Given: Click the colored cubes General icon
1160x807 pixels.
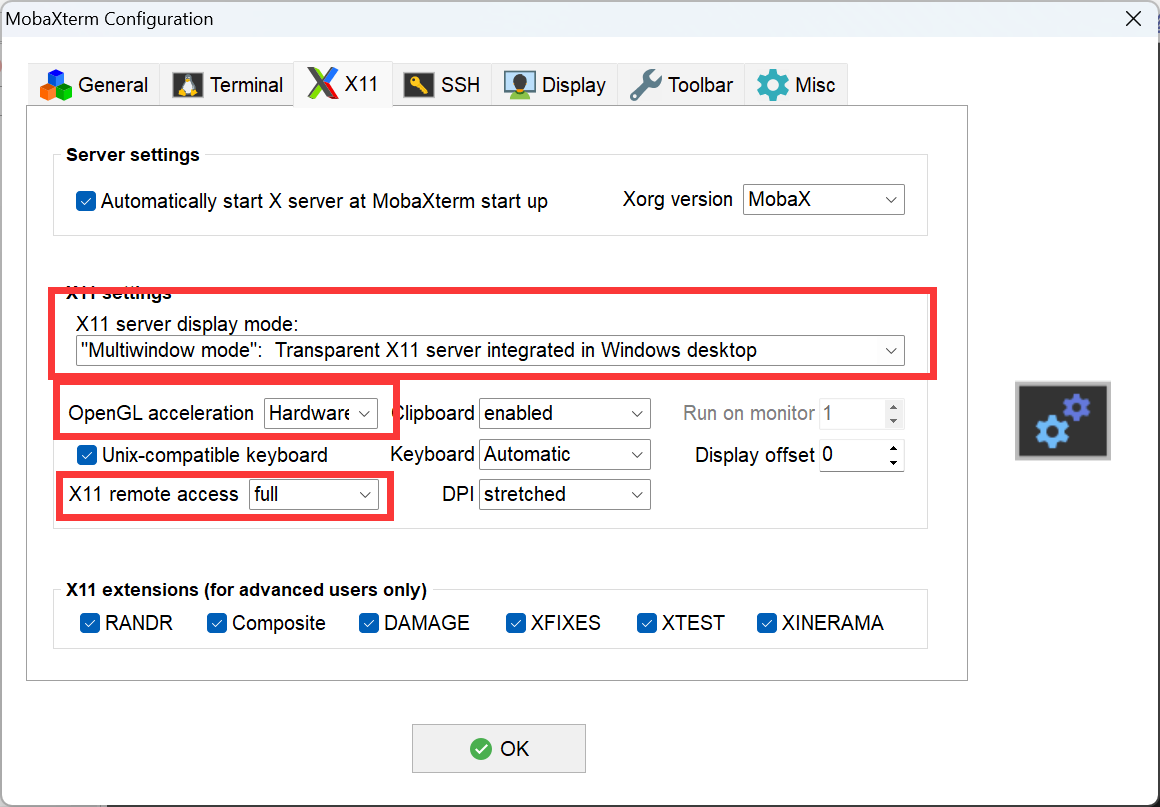Looking at the screenshot, I should coord(56,85).
